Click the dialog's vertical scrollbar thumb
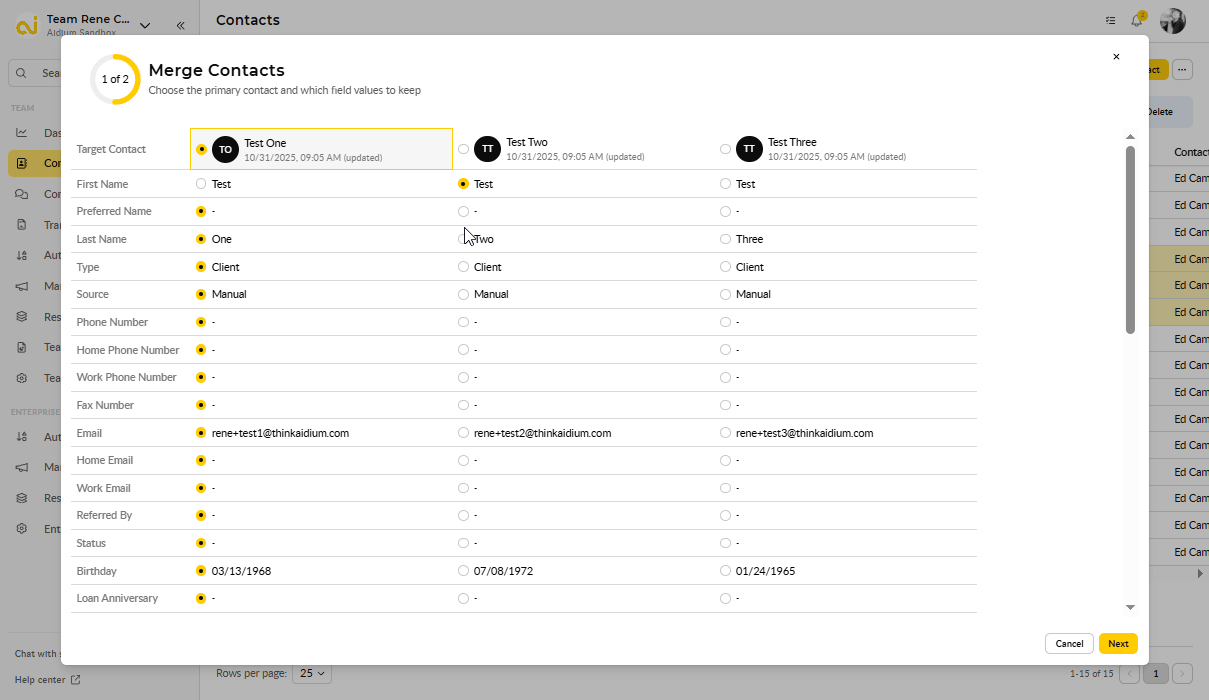The image size is (1209, 700). pyautogui.click(x=1130, y=240)
